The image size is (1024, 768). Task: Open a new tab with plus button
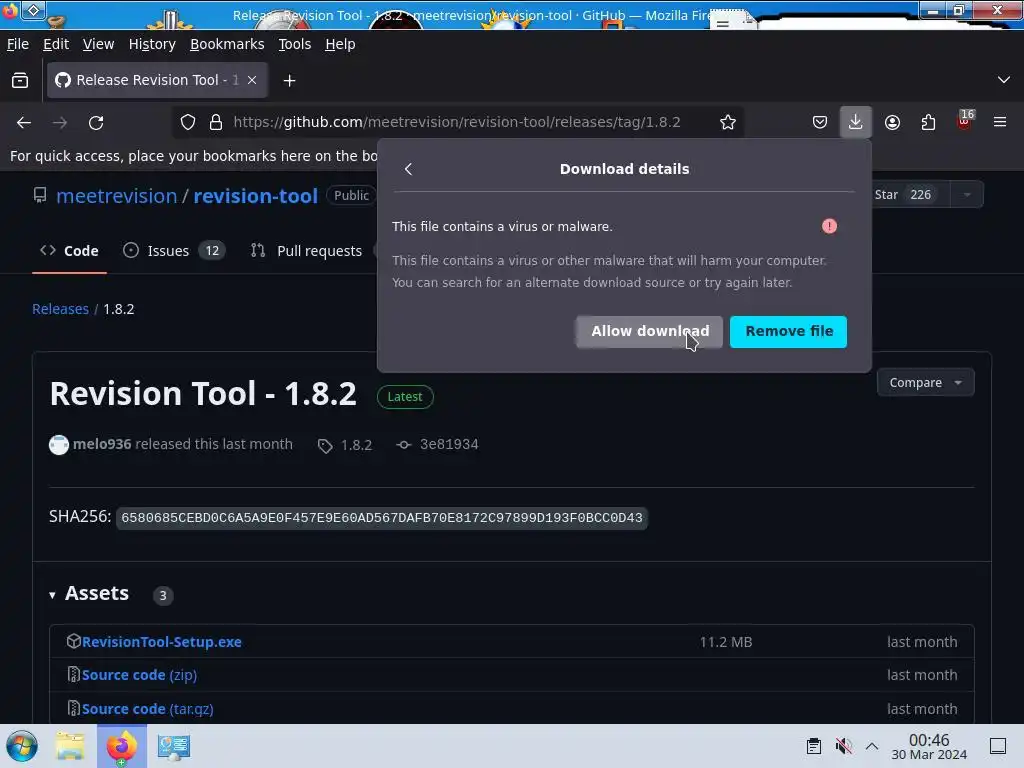point(289,80)
